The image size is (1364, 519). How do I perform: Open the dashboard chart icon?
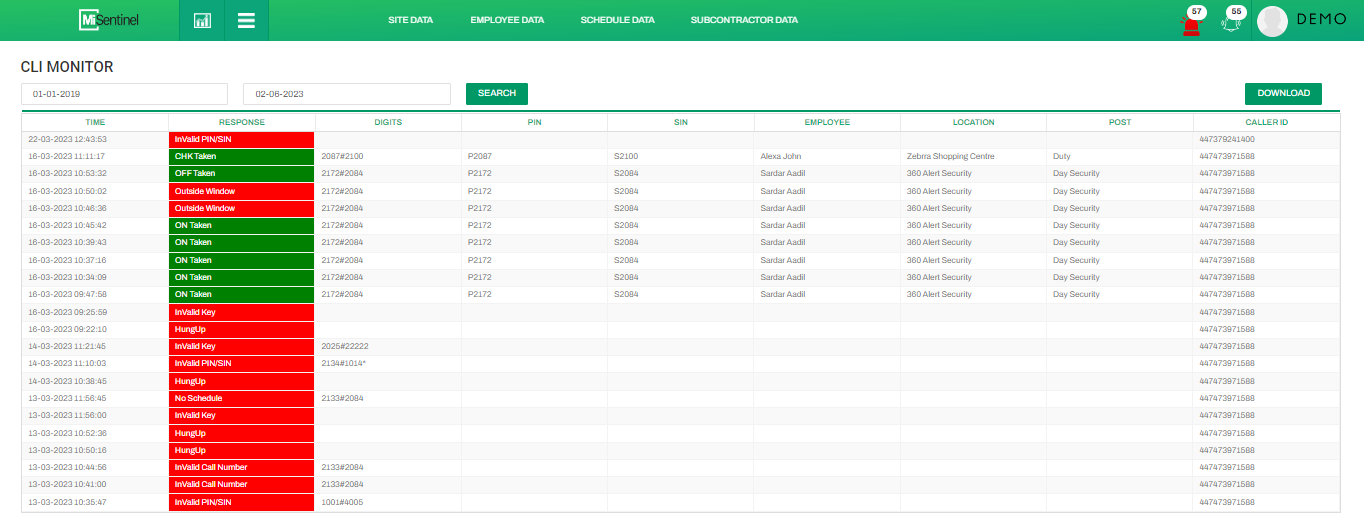(x=202, y=20)
